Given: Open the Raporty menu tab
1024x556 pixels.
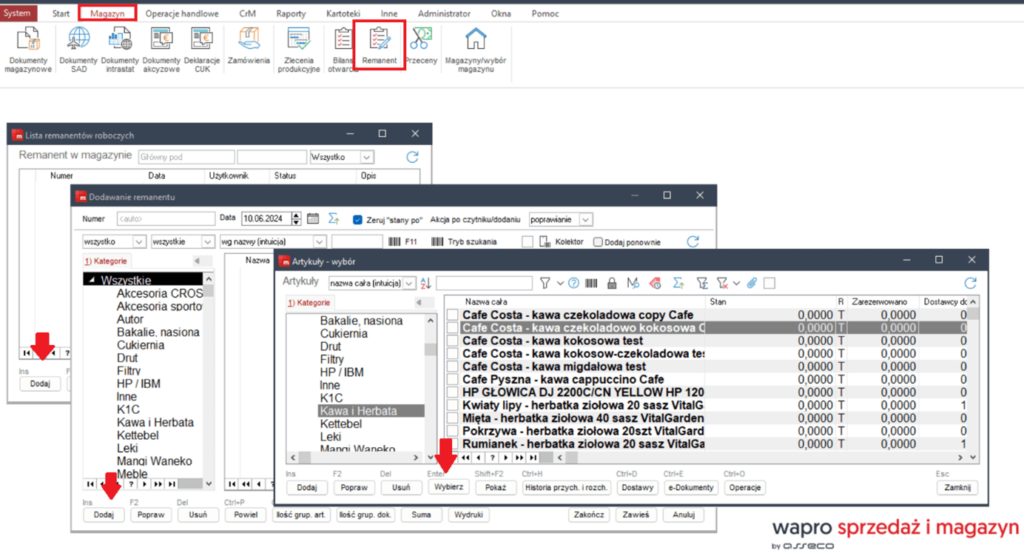Looking at the screenshot, I should [291, 13].
